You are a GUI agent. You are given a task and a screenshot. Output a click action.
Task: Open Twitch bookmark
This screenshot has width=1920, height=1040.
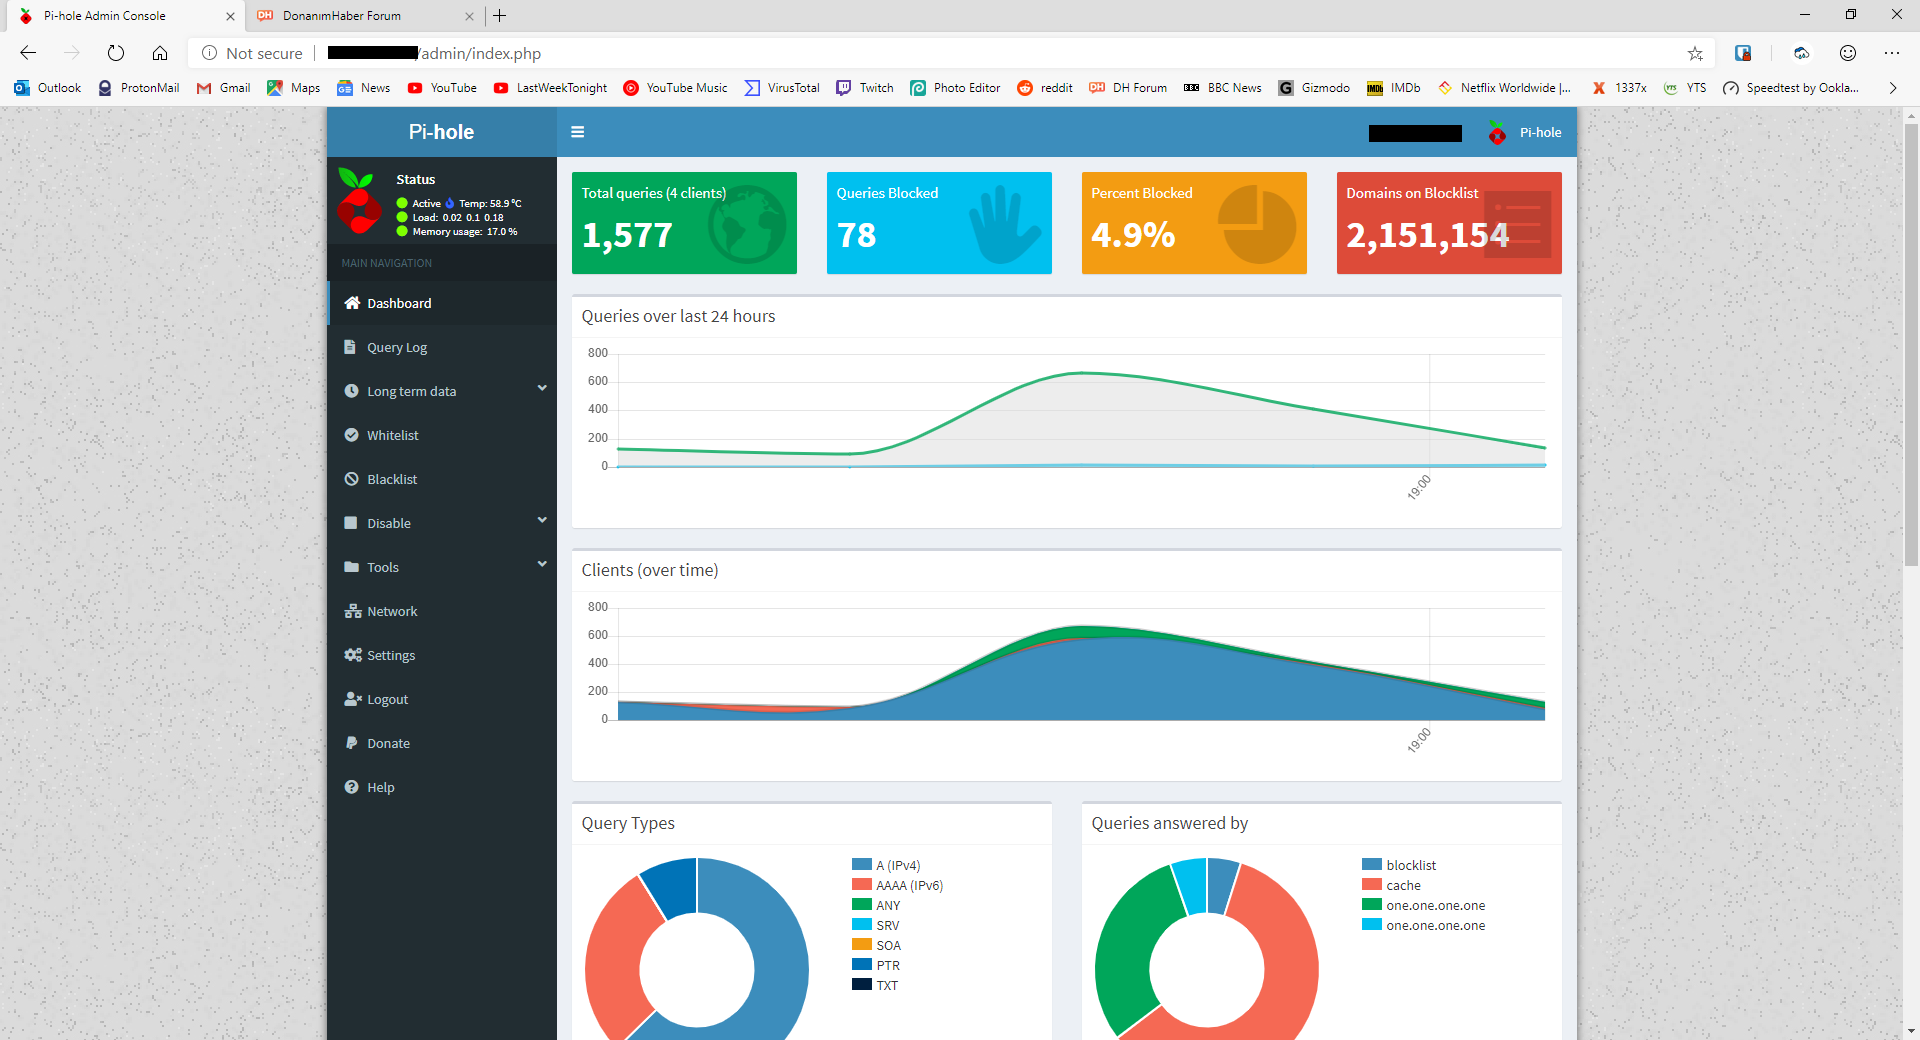(x=865, y=88)
